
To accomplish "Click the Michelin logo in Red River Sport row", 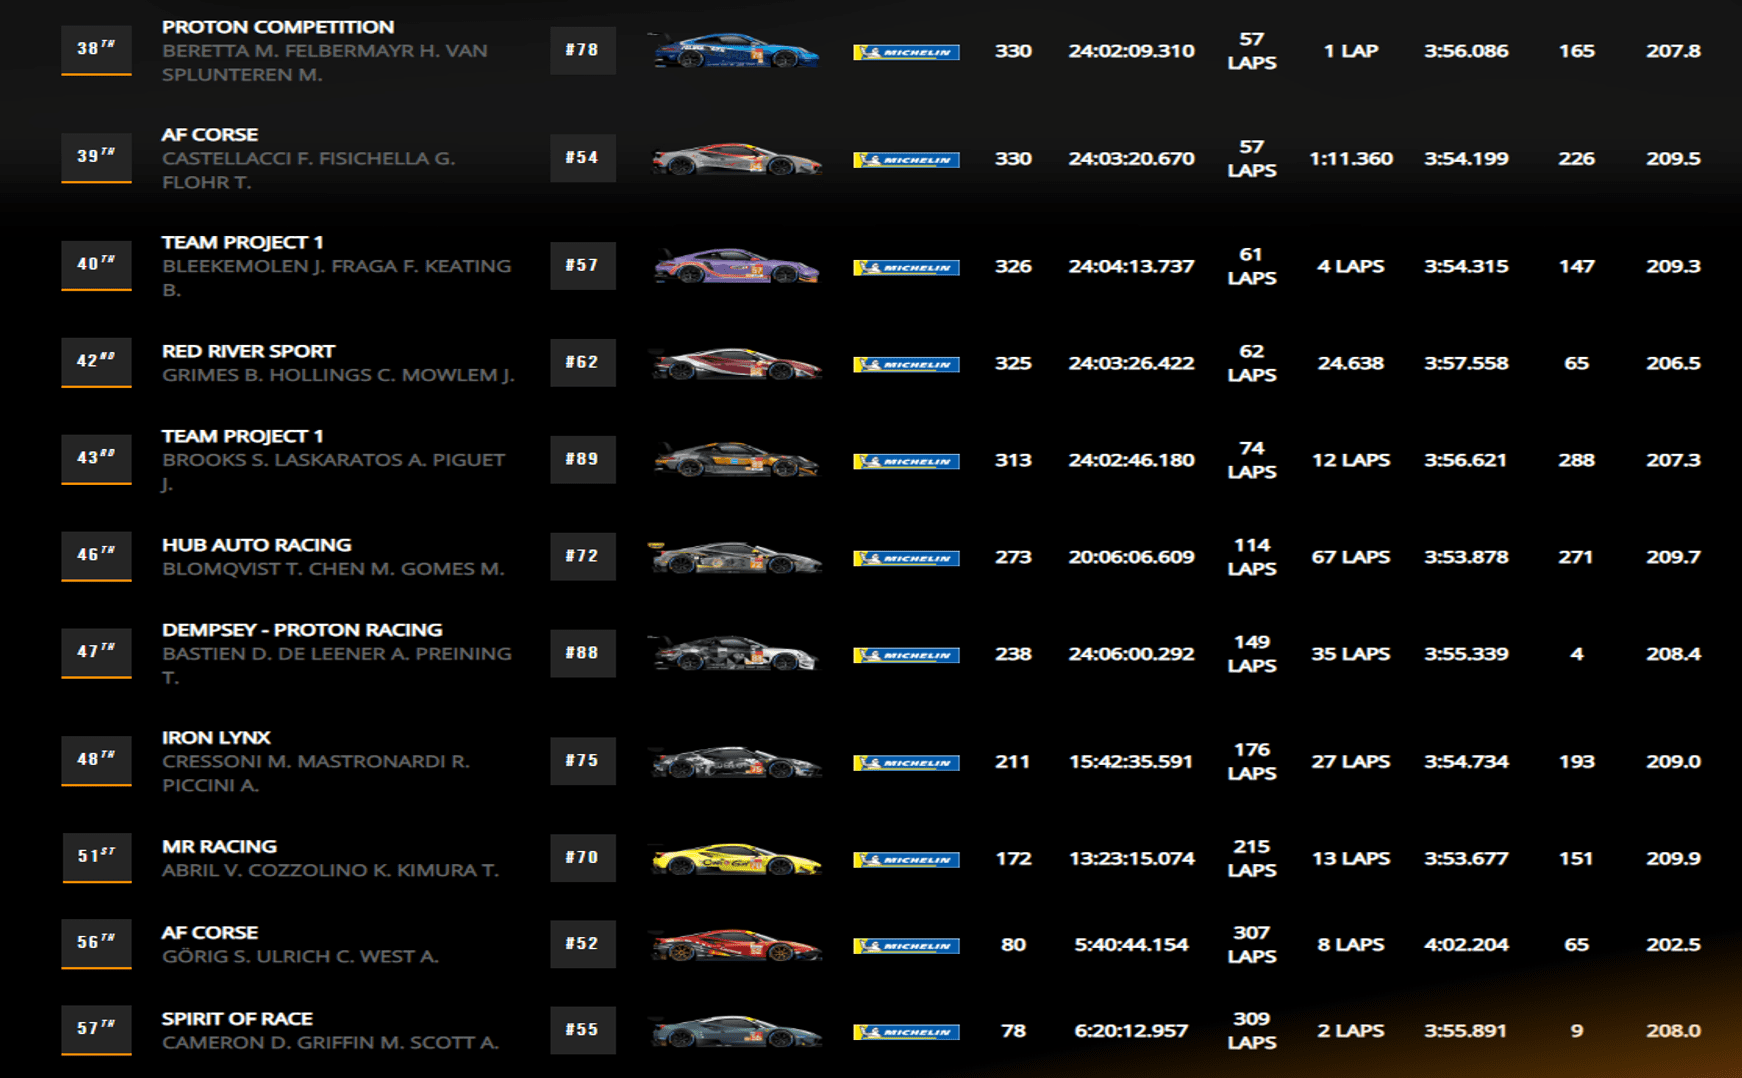I will tap(906, 365).
